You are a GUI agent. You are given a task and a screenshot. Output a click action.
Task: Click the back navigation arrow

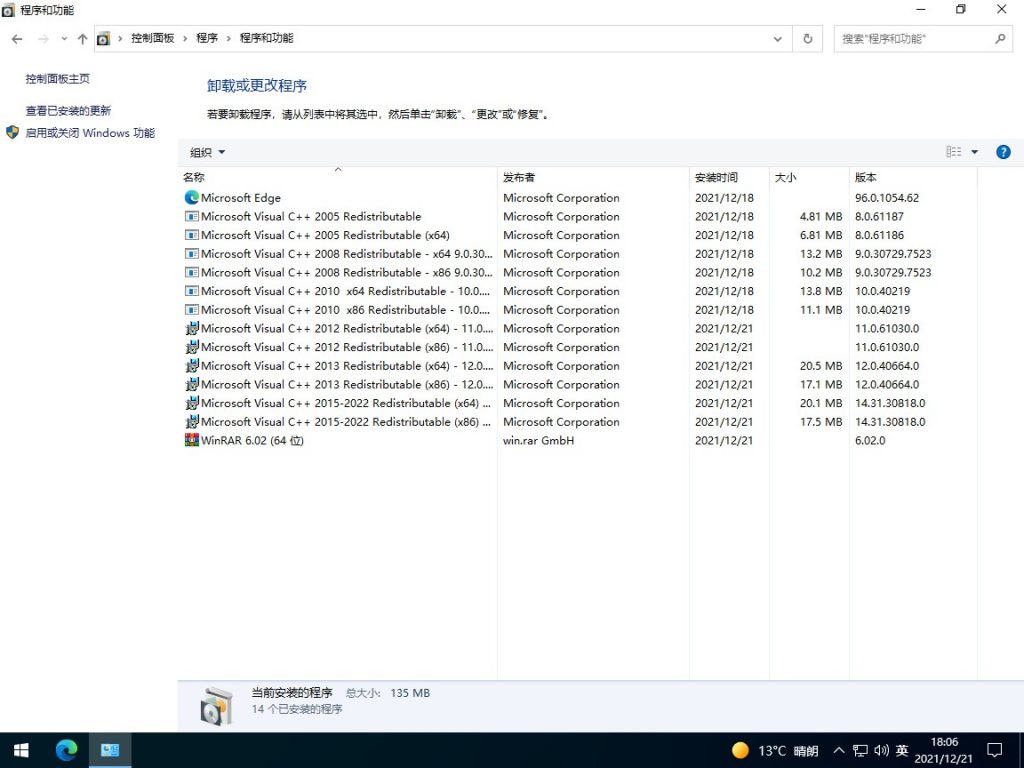point(16,38)
